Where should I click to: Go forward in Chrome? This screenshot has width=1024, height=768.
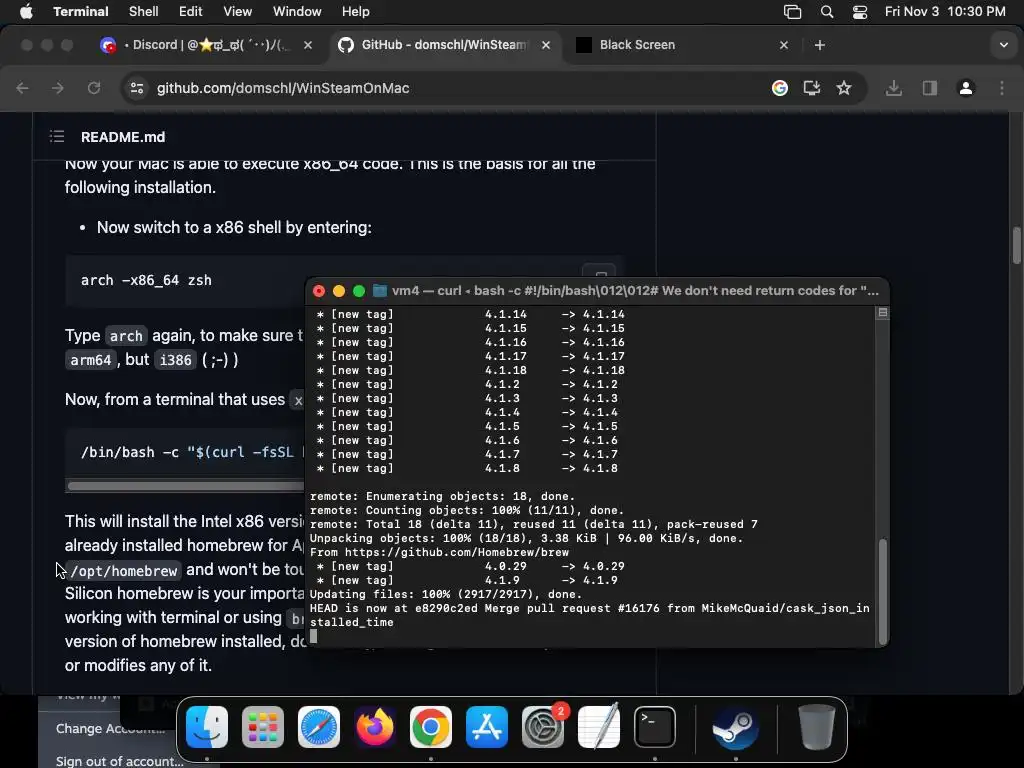click(x=57, y=88)
